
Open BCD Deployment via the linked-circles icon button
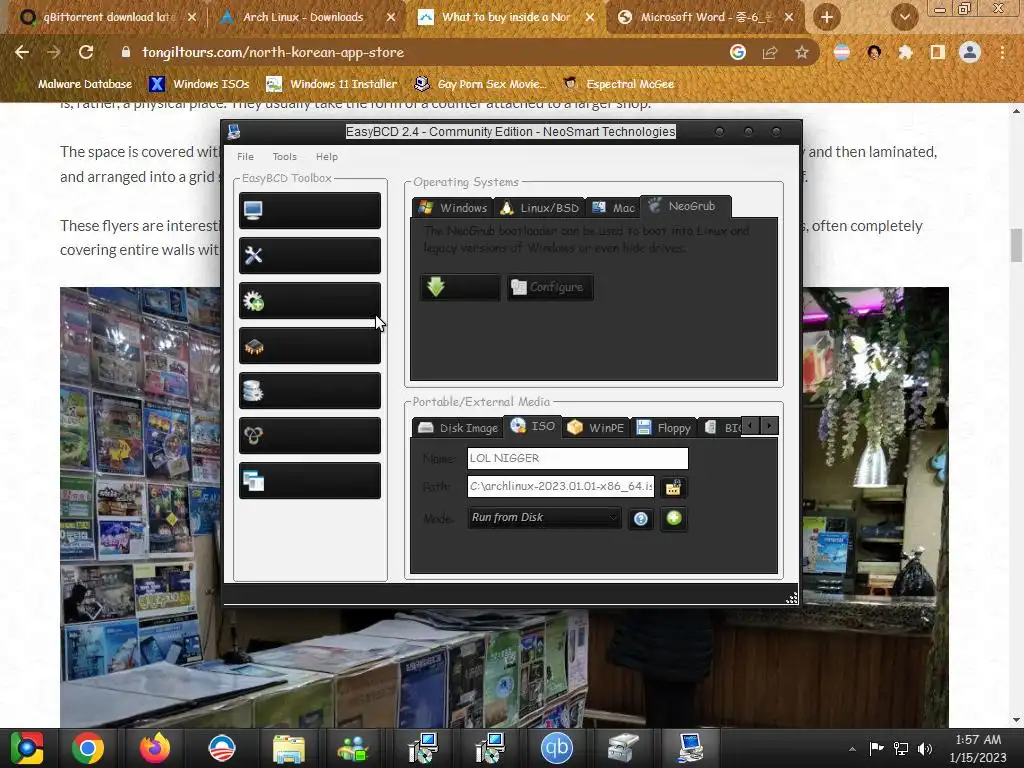(x=310, y=436)
